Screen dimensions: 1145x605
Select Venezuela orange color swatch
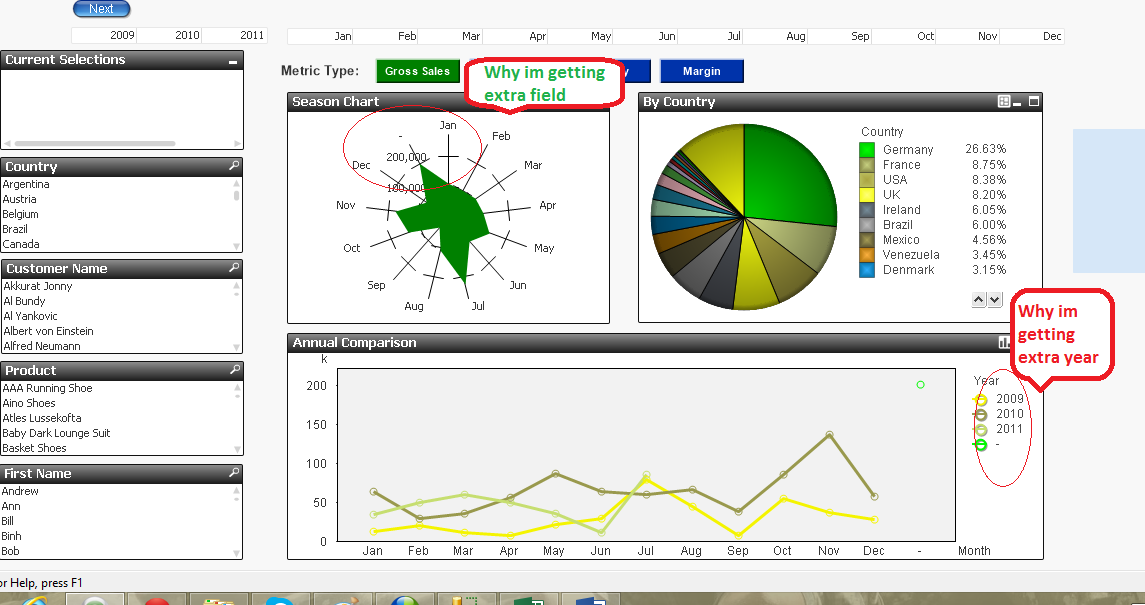coord(867,255)
